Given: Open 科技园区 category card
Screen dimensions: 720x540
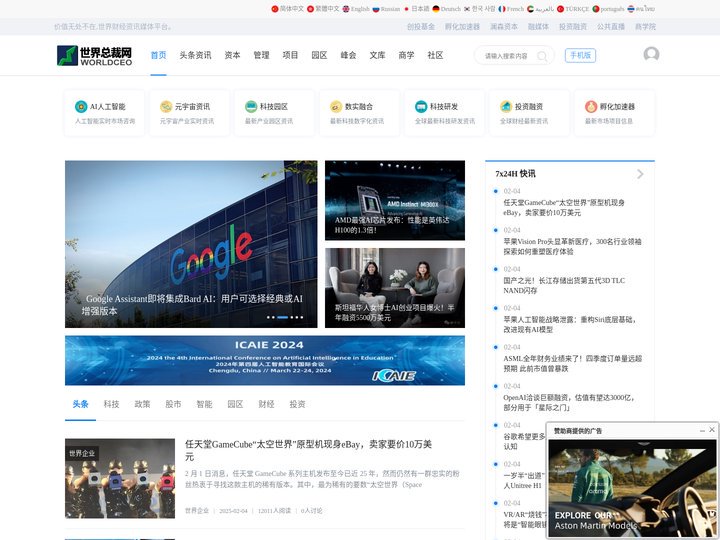Looking at the screenshot, I should pyautogui.click(x=274, y=113).
